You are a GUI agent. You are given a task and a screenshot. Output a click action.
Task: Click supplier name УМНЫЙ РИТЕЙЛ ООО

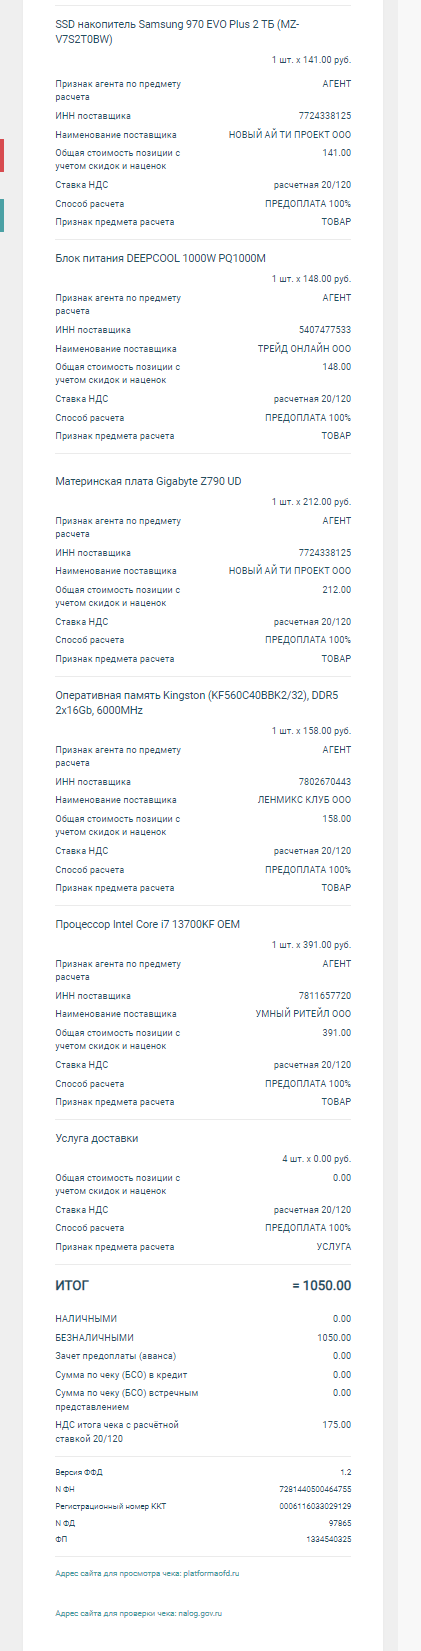[303, 1013]
